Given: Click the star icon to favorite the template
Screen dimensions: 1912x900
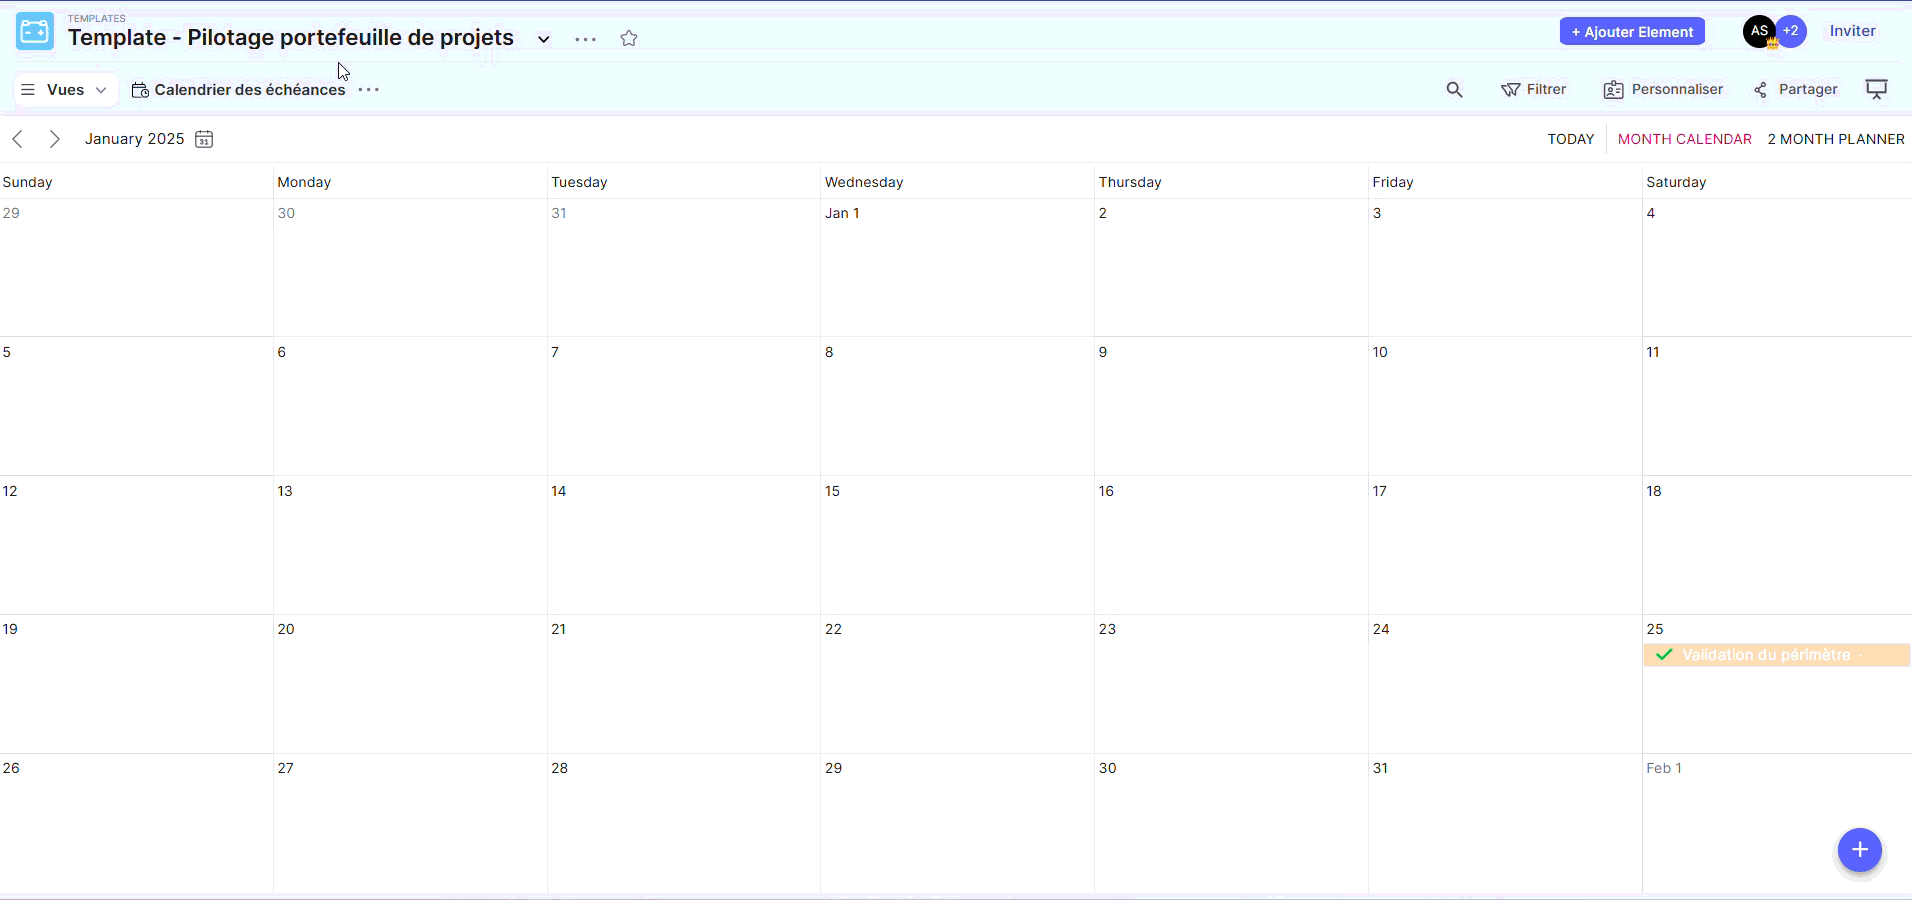Looking at the screenshot, I should coord(628,39).
